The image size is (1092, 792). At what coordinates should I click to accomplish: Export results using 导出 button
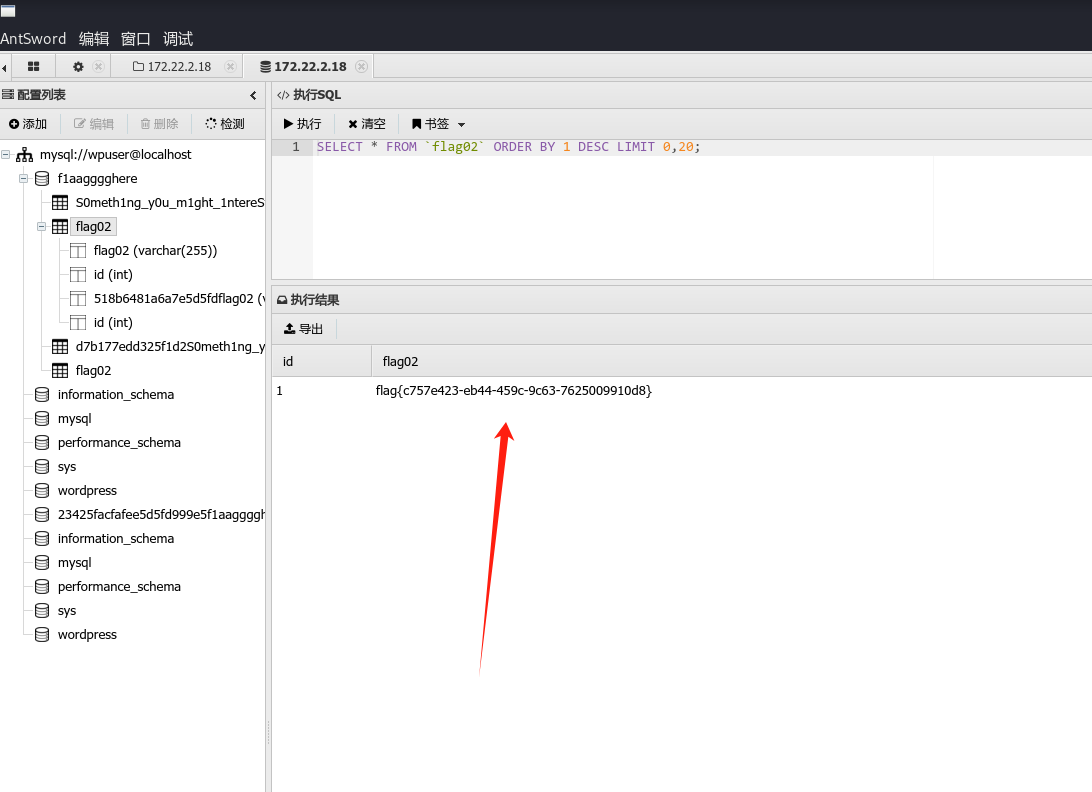[x=304, y=329]
